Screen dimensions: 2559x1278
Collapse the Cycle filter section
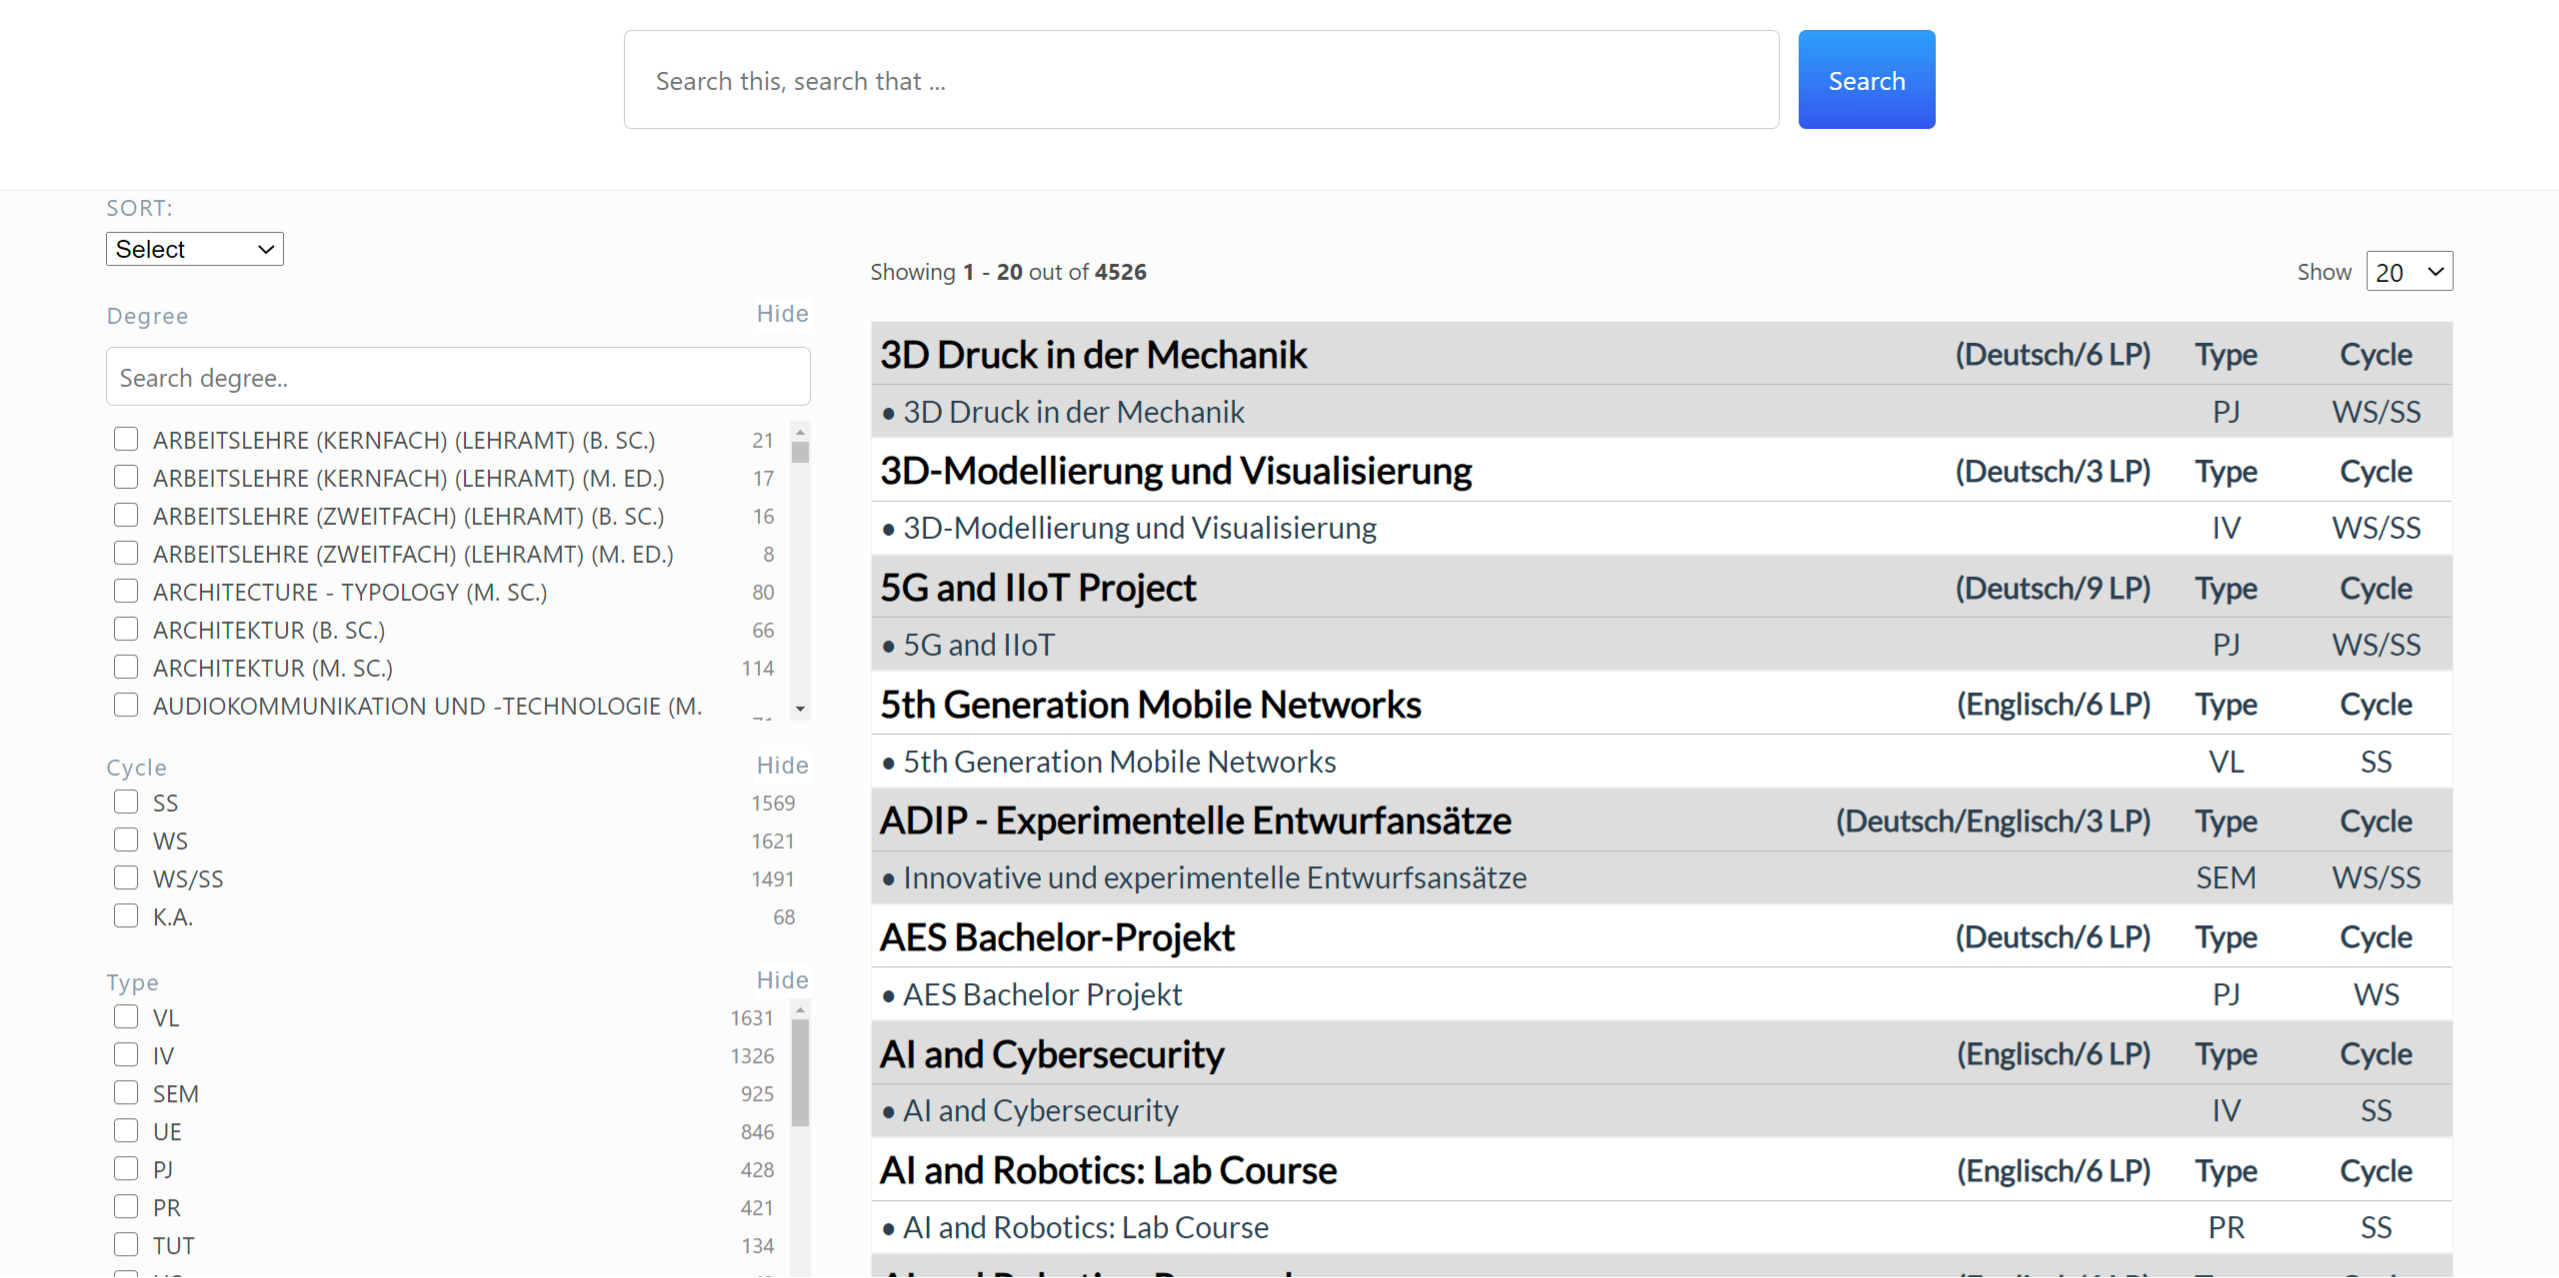point(781,766)
